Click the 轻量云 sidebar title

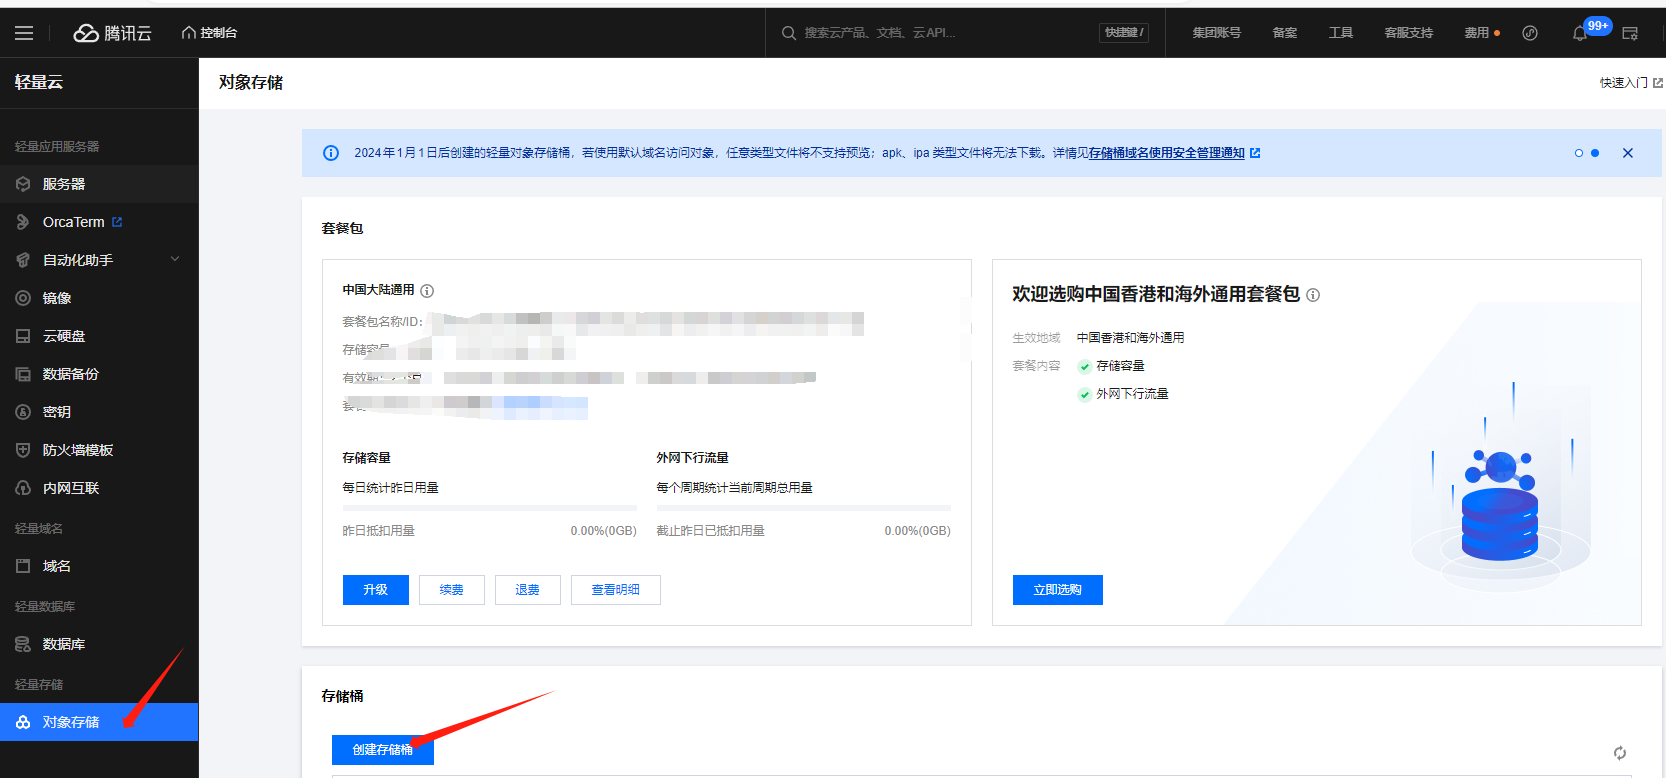[39, 82]
